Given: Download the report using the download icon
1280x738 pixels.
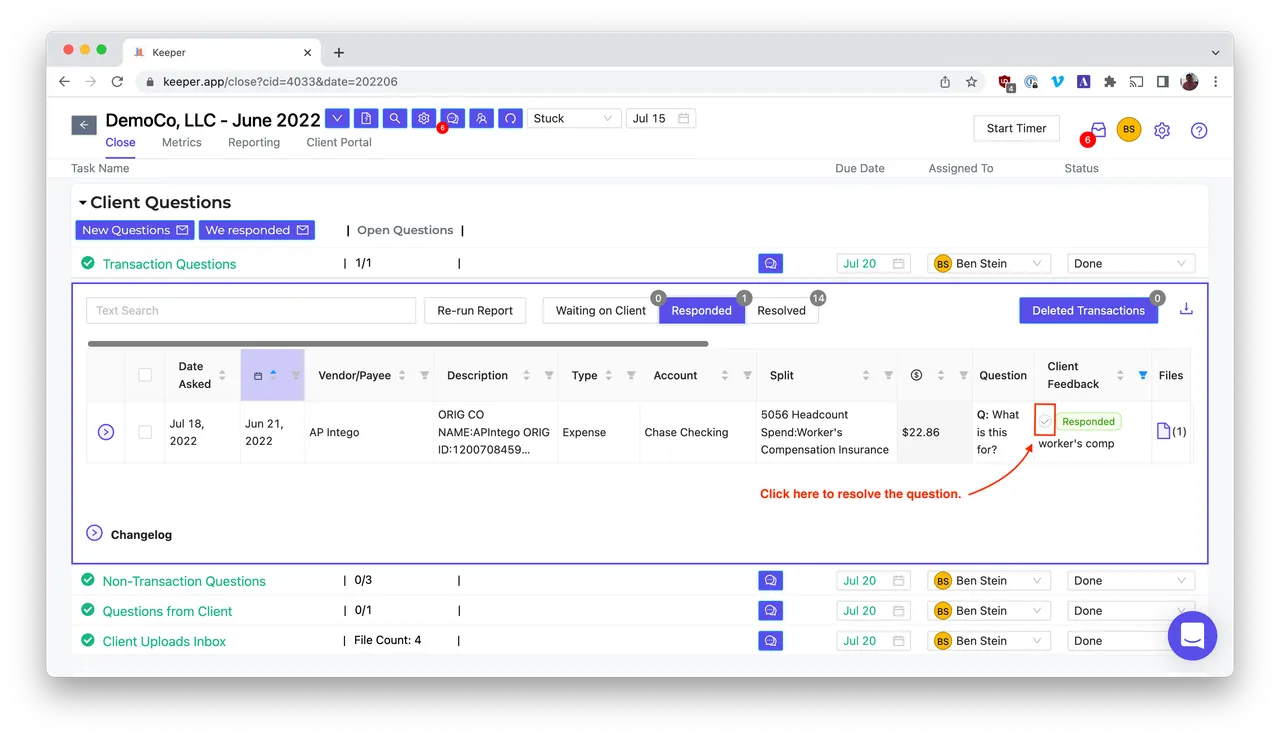Looking at the screenshot, I should [x=1186, y=309].
